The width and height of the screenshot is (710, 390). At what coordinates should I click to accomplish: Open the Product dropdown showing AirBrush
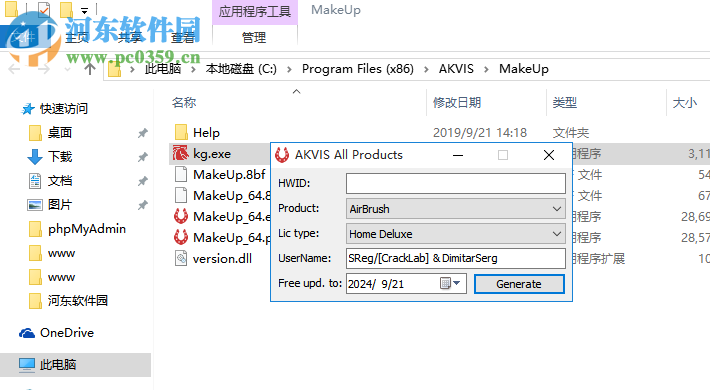(456, 209)
